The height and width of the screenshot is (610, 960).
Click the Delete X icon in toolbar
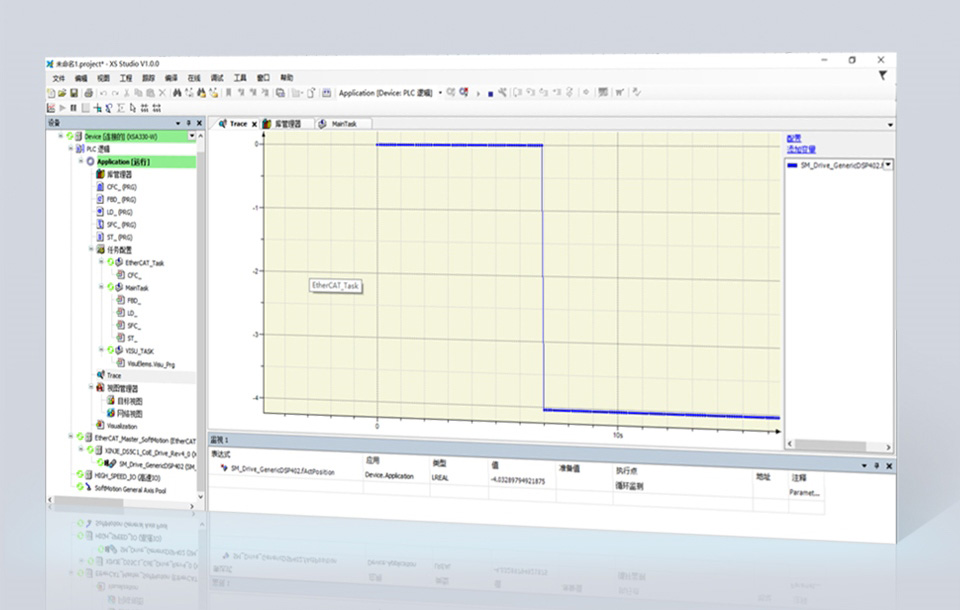point(162,92)
